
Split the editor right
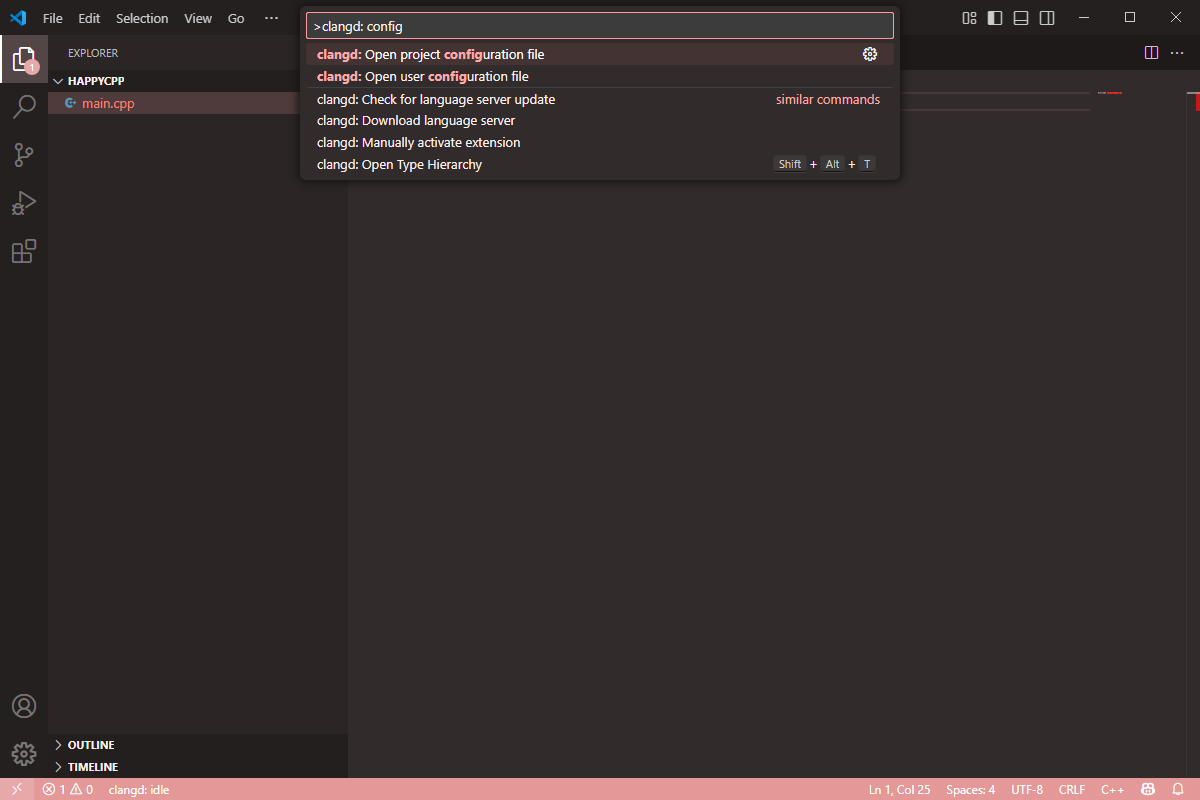(x=1151, y=52)
